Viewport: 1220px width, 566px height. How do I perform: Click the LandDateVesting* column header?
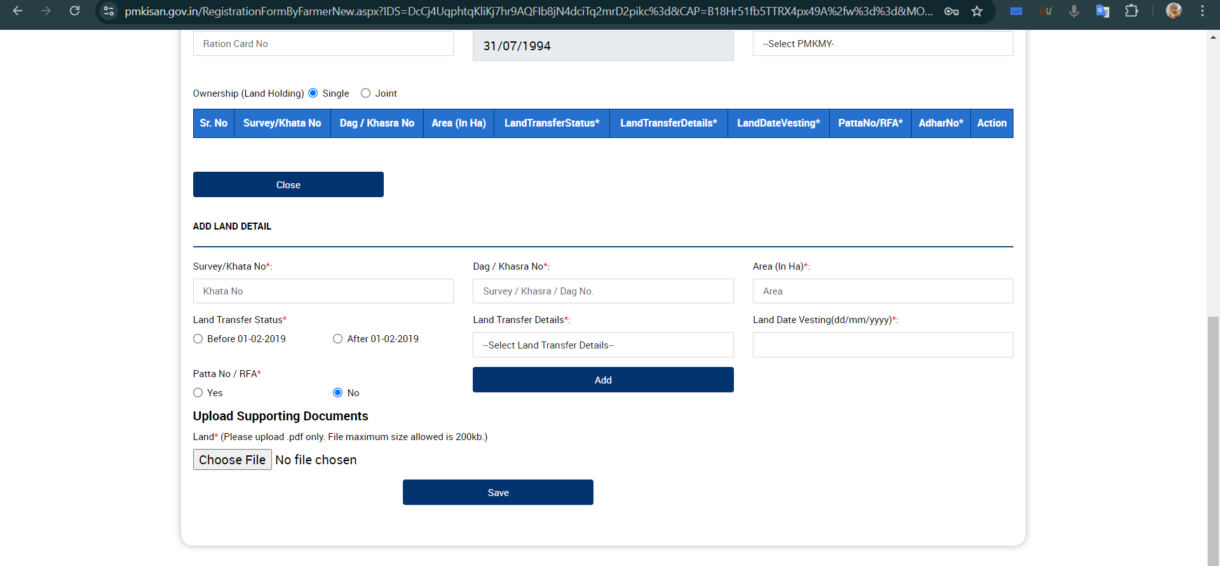click(x=778, y=123)
